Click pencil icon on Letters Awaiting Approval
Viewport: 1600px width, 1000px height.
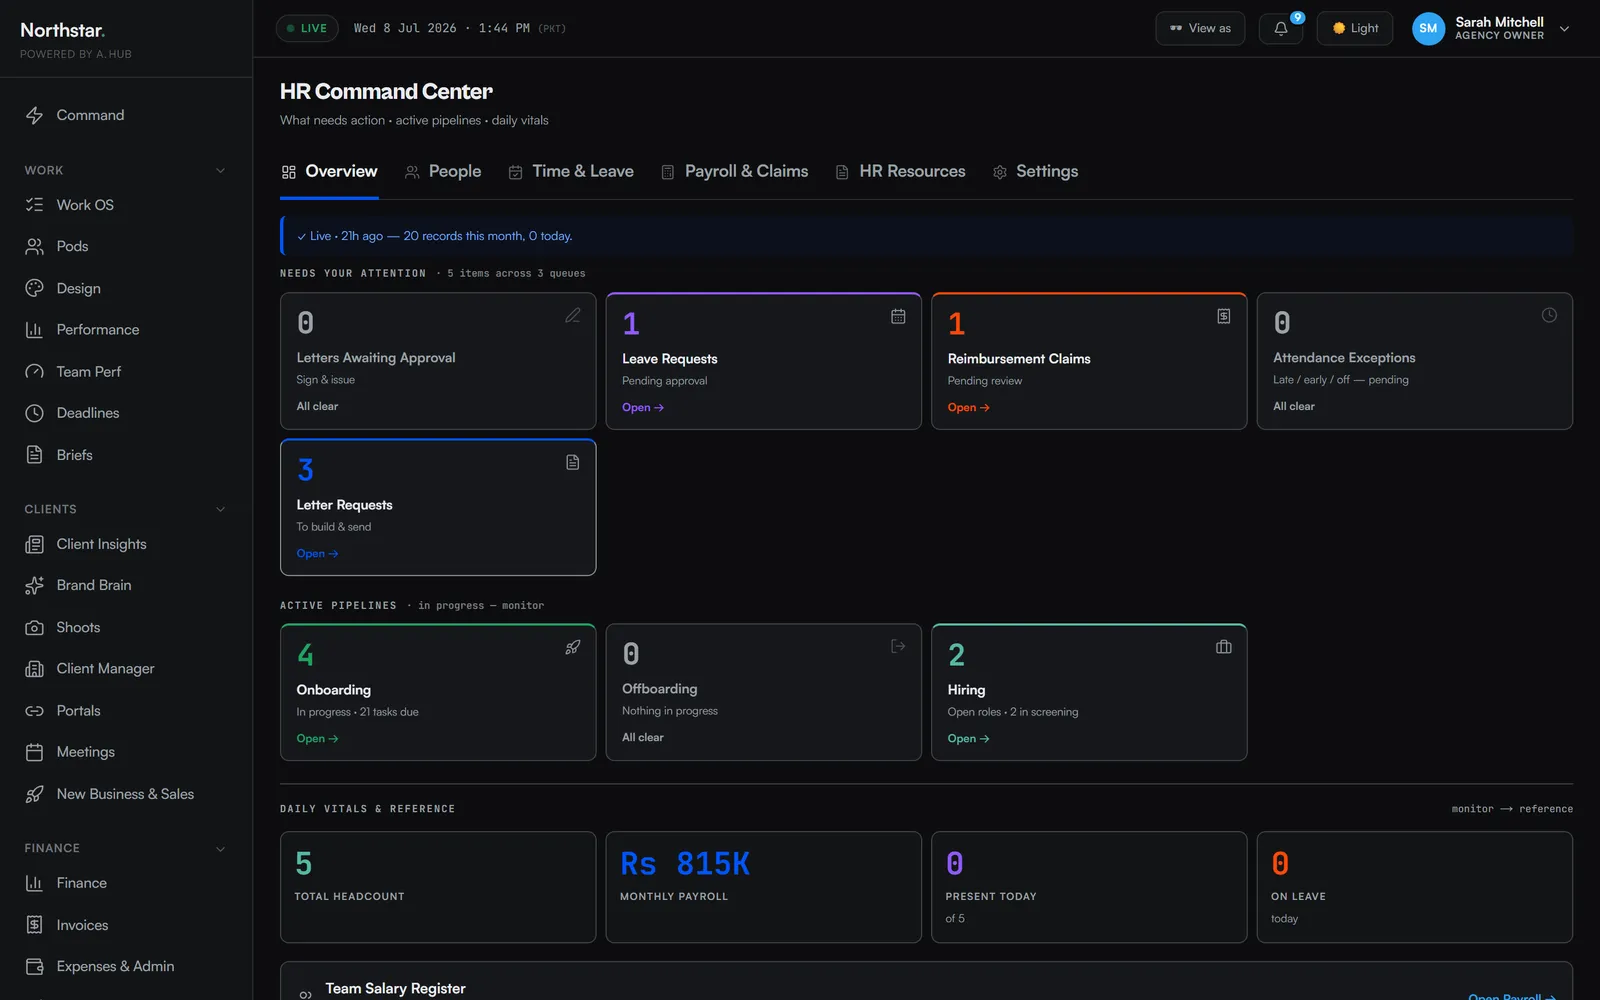573,316
